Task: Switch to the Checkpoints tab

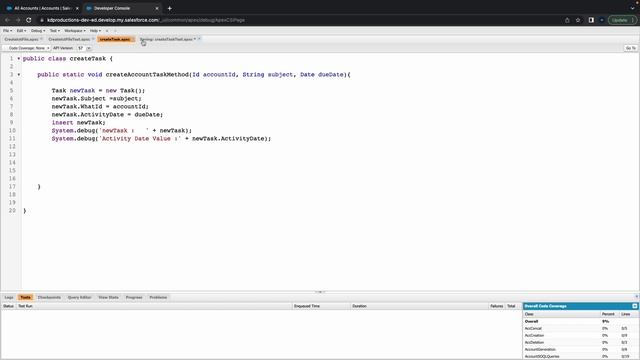Action: point(49,297)
